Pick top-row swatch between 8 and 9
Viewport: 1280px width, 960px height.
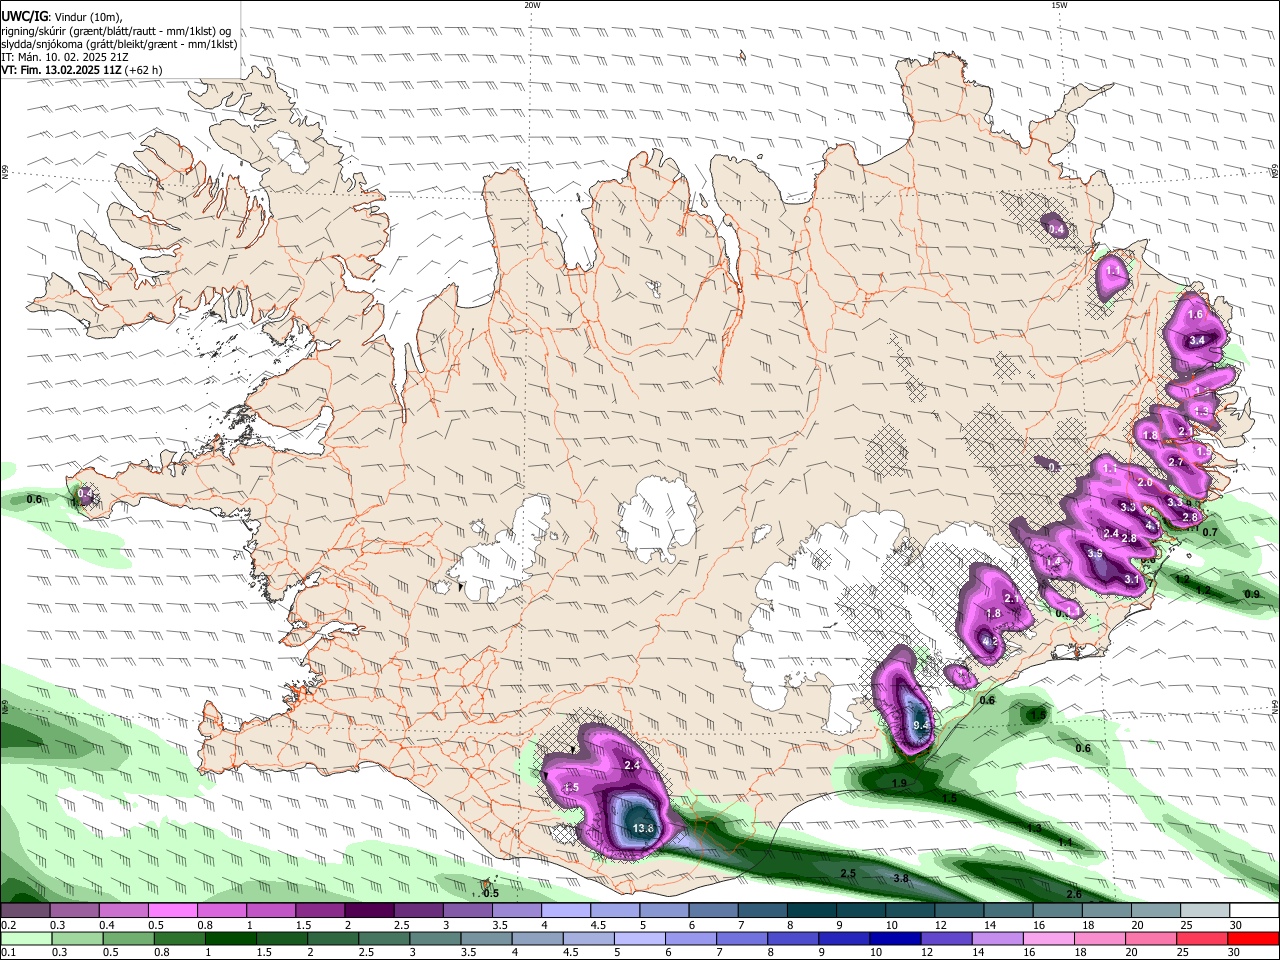(811, 911)
